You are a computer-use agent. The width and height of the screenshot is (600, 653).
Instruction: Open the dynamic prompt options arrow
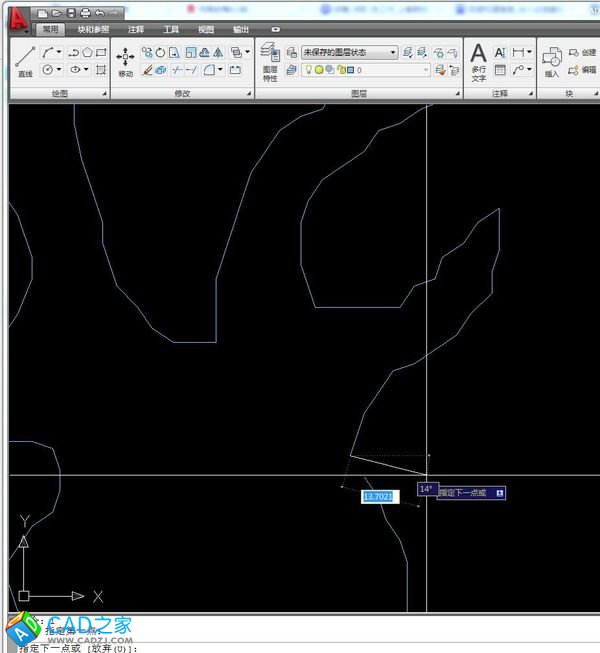pyautogui.click(x=500, y=493)
